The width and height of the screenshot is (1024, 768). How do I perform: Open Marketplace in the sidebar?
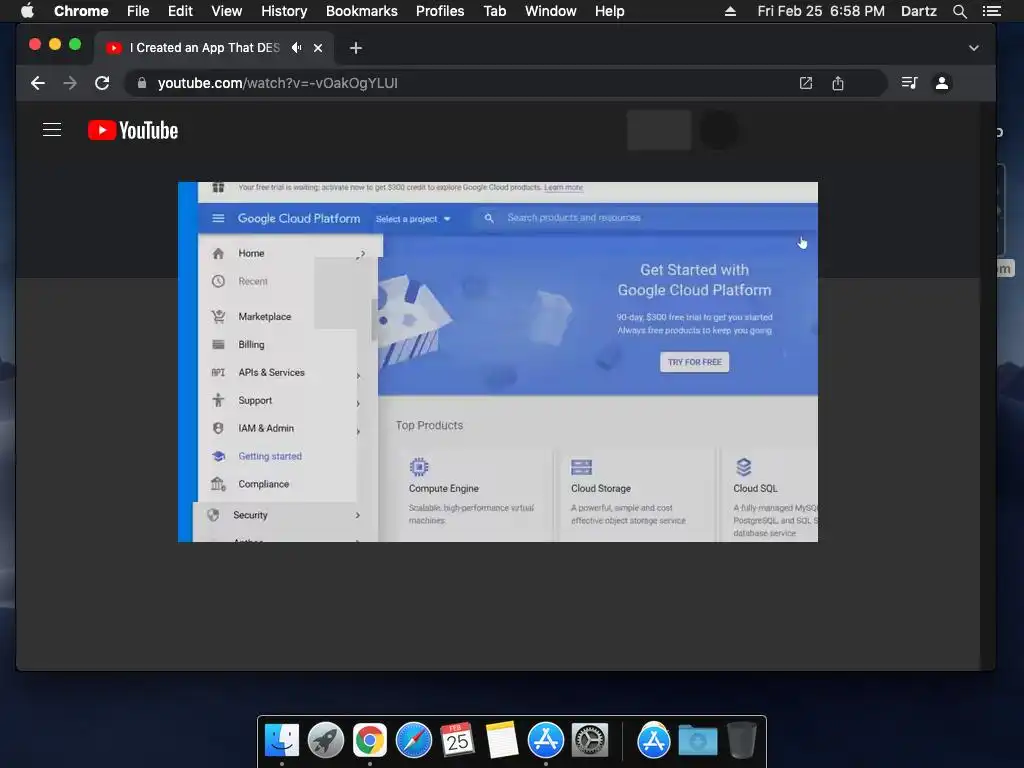264,317
